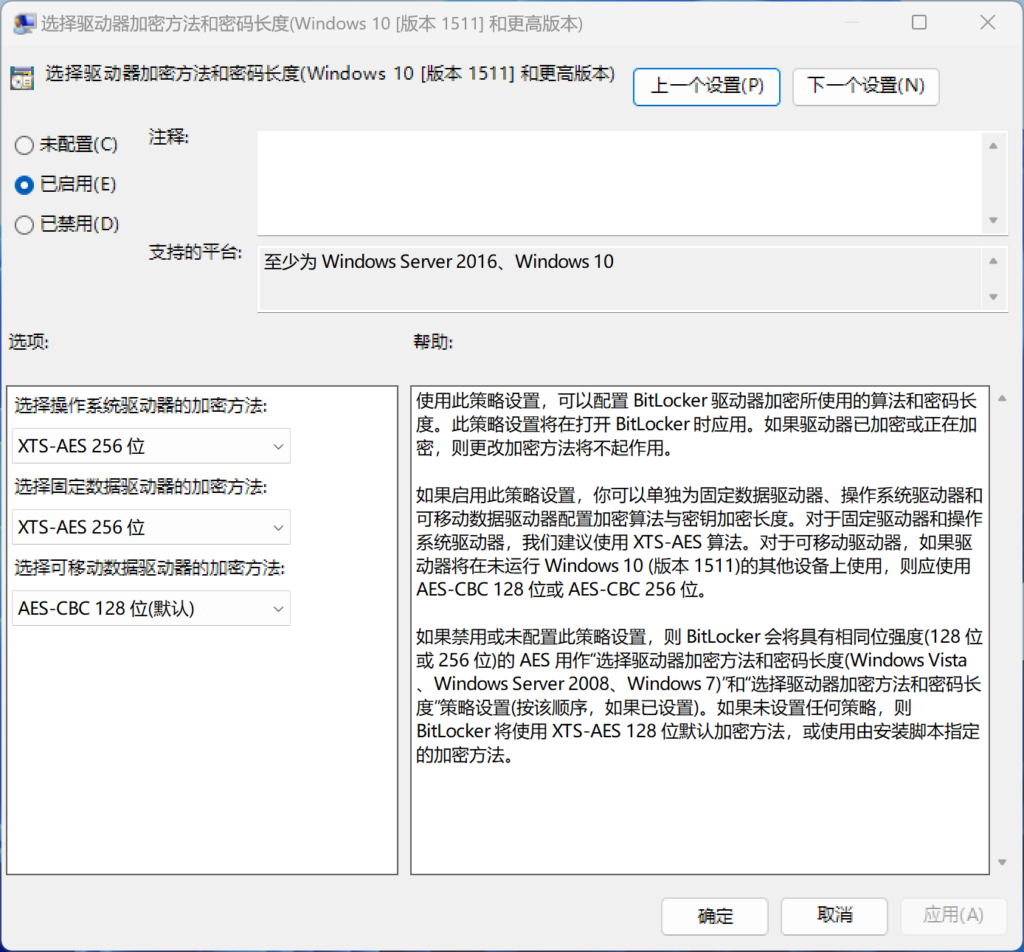The height and width of the screenshot is (952, 1024).
Task: Click the policy setting icon beside the title
Action: (22, 77)
